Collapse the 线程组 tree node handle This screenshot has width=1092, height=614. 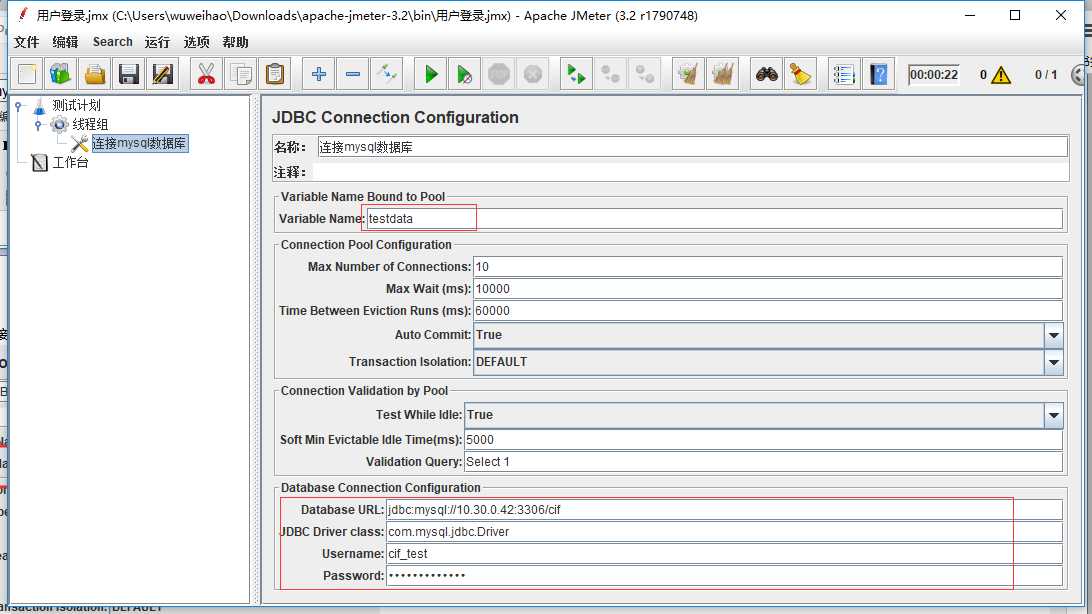tap(38, 125)
